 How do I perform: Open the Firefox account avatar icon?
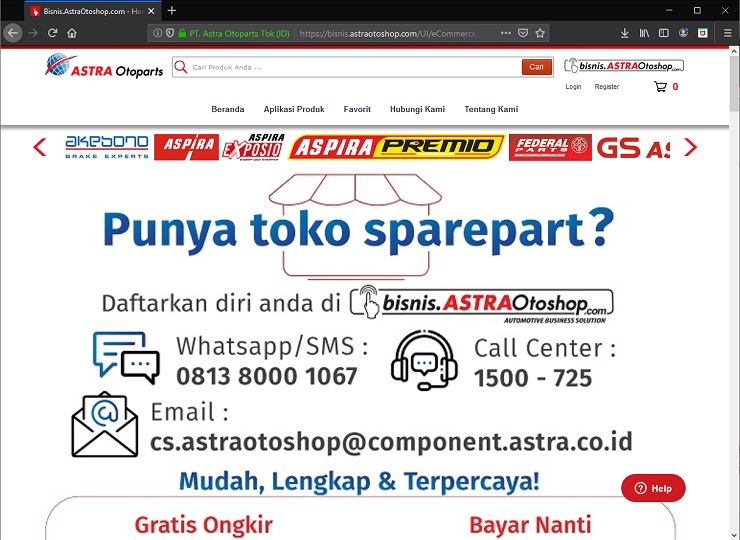(x=683, y=33)
